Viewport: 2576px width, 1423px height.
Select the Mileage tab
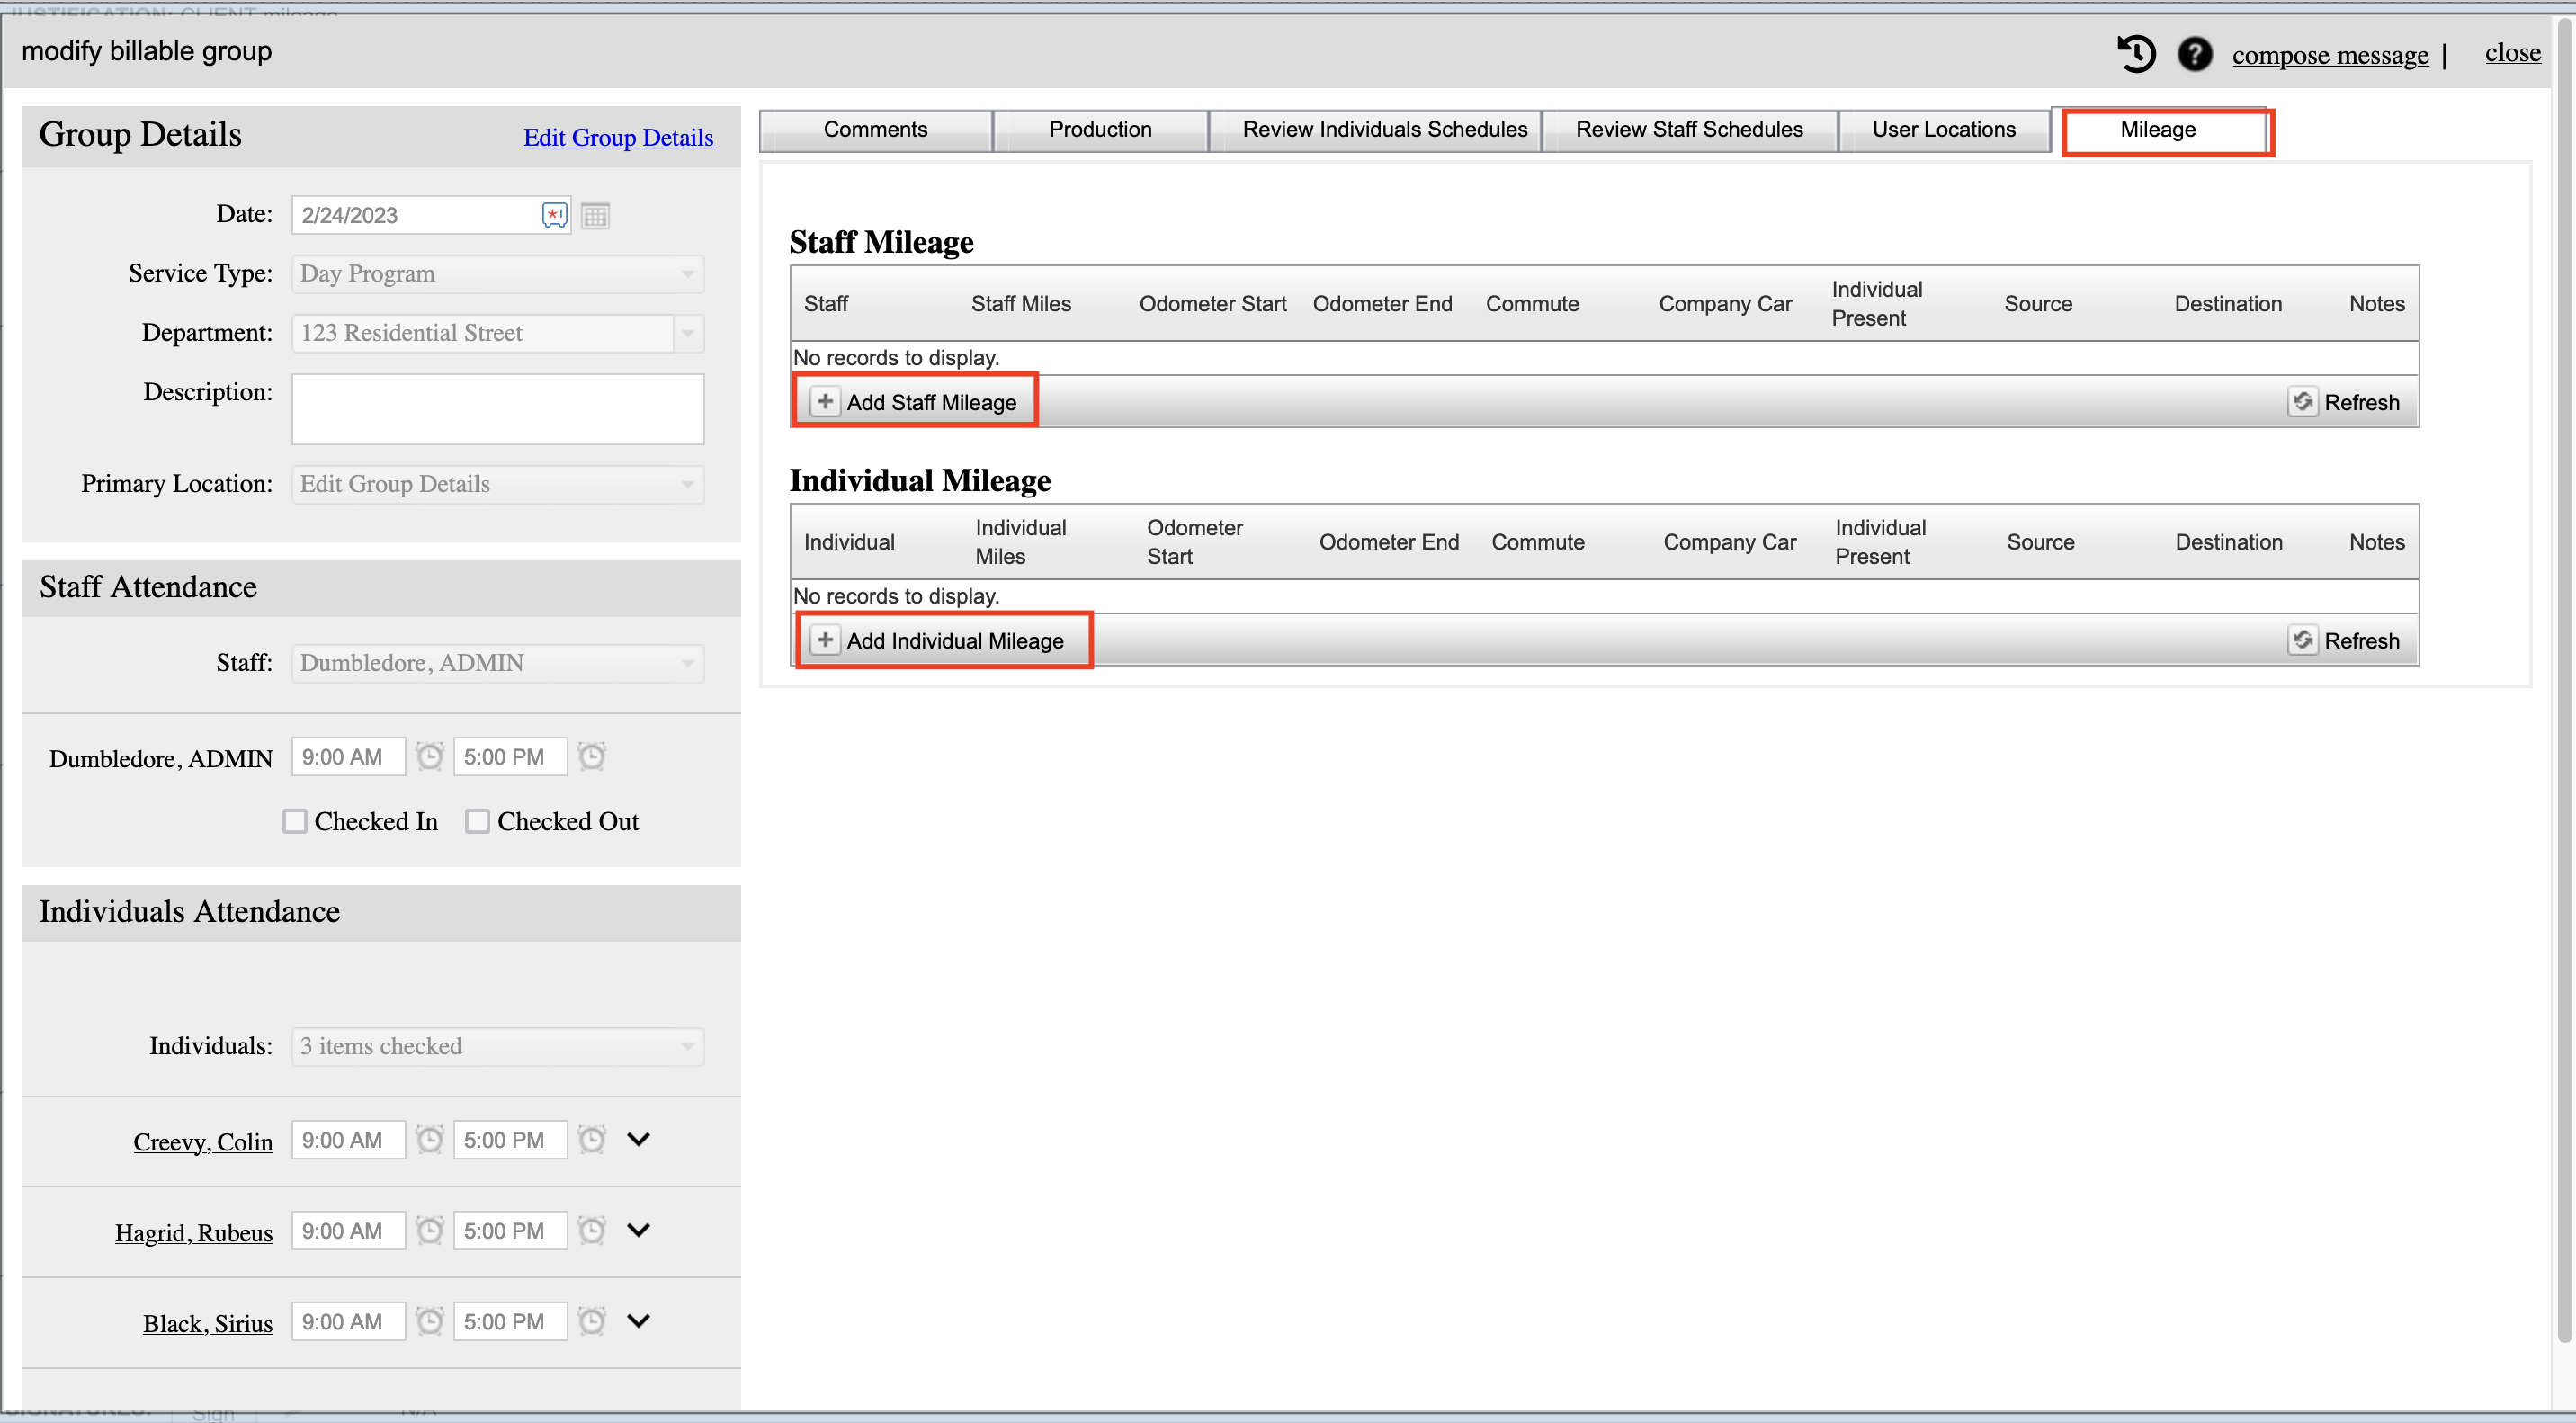pos(2159,130)
